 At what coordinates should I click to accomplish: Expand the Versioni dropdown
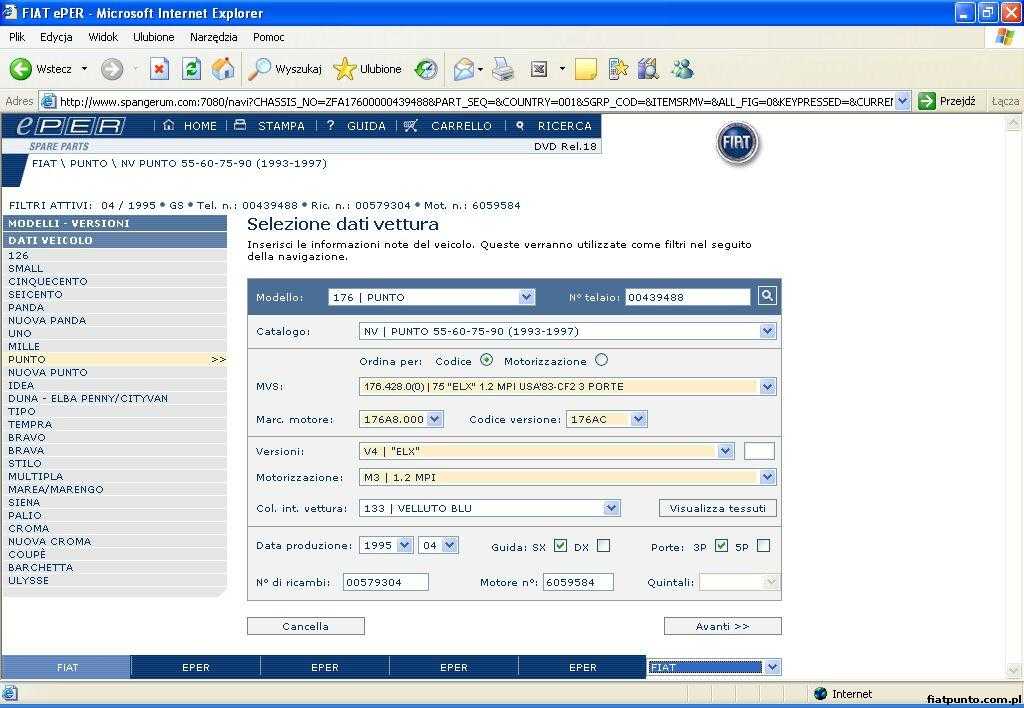(725, 451)
